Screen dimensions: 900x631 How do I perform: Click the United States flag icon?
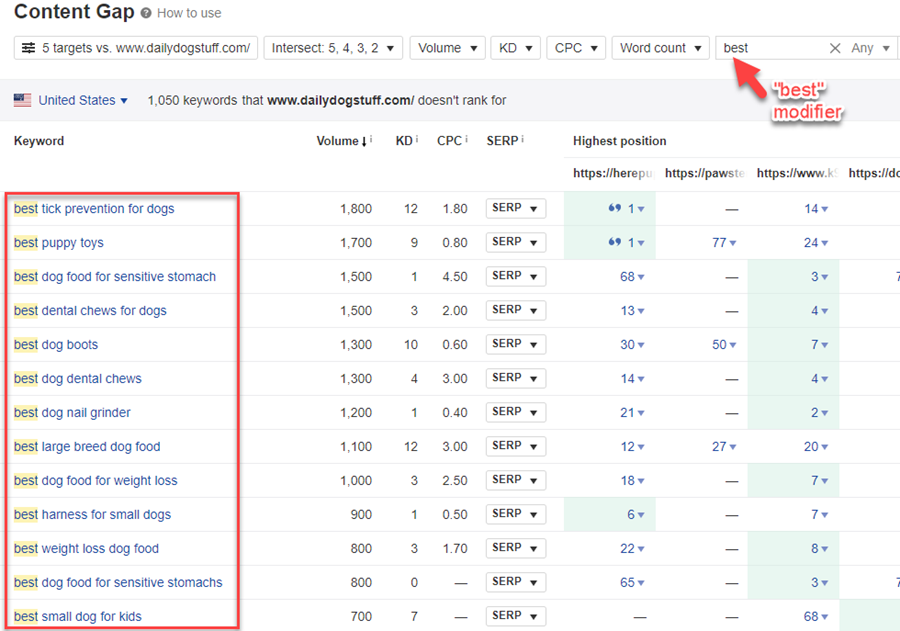click(22, 100)
